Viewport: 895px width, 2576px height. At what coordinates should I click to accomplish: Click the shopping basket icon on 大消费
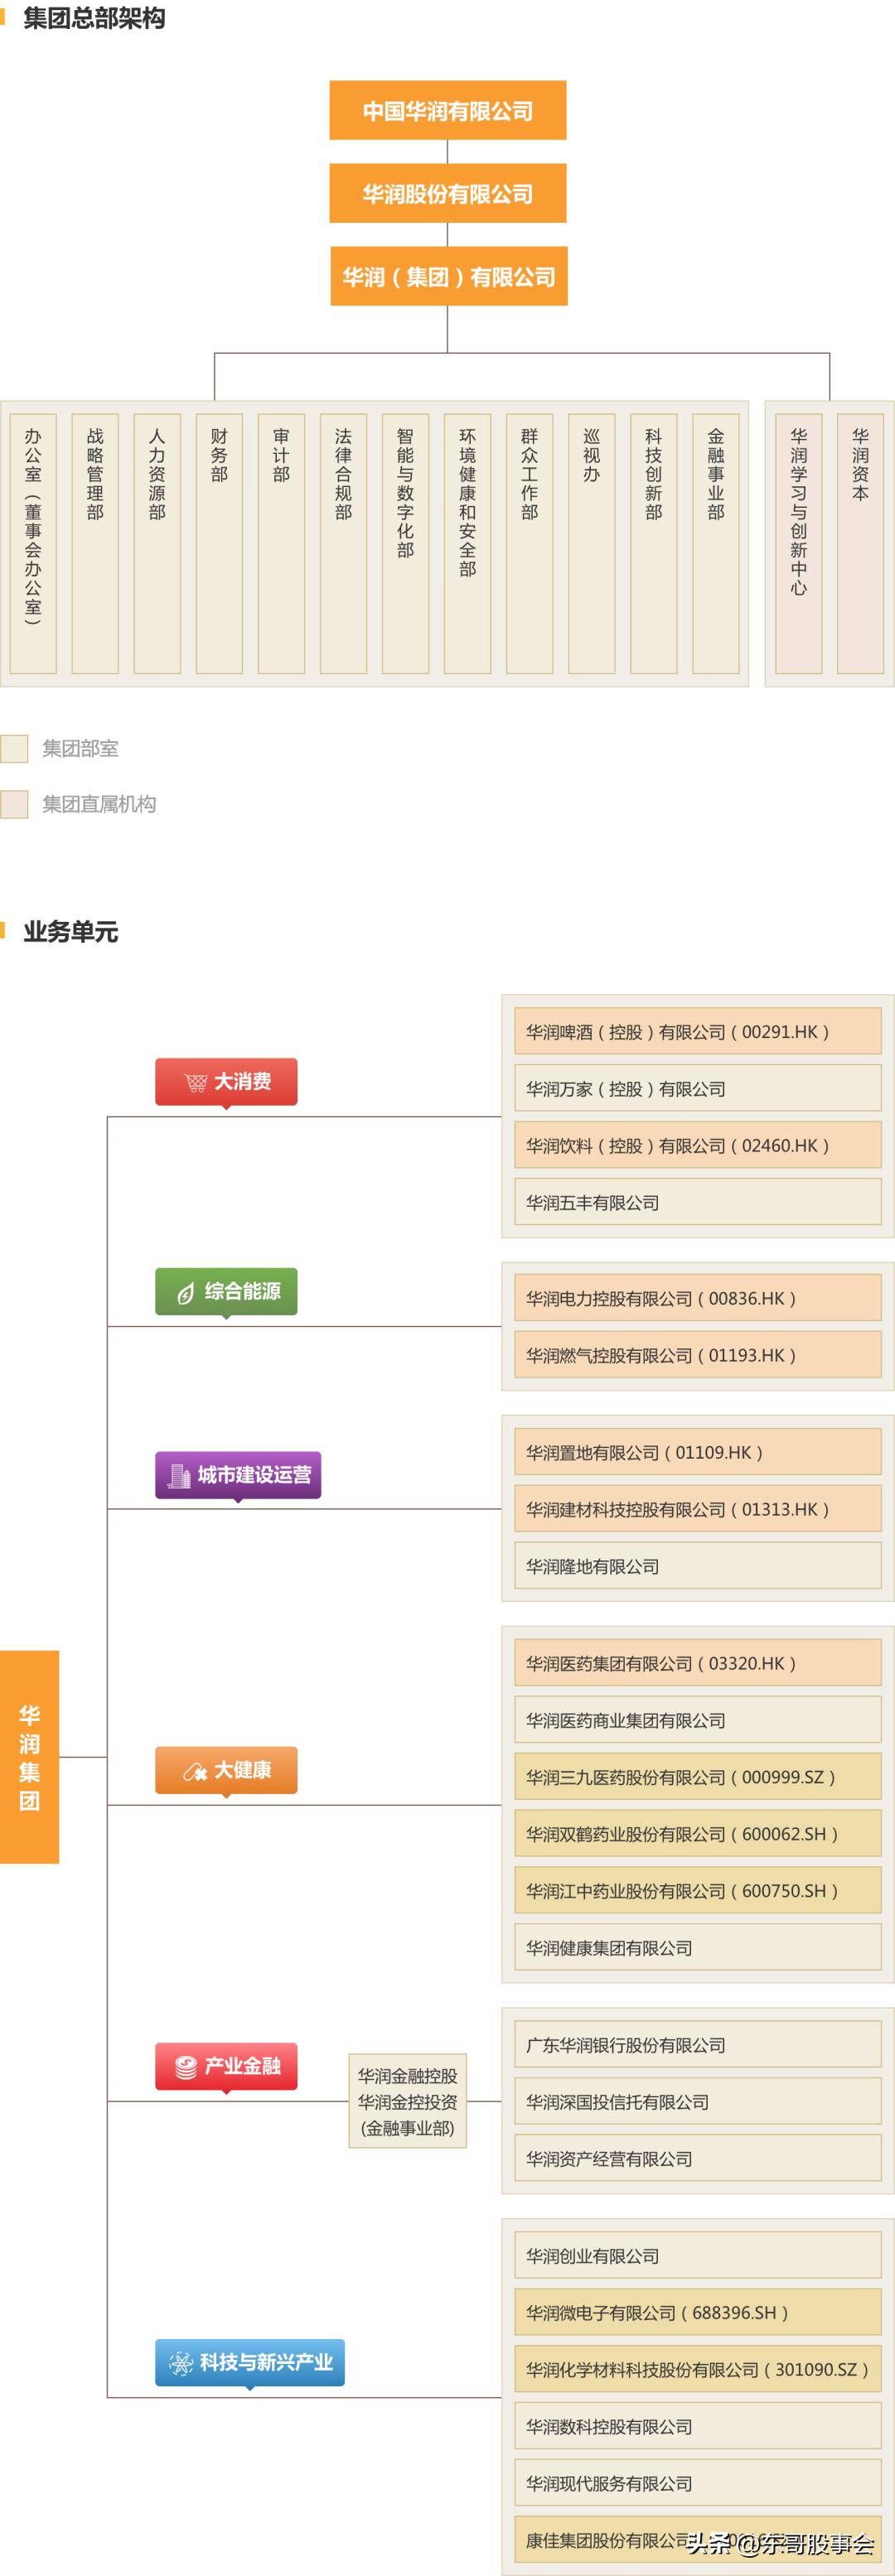(196, 1082)
